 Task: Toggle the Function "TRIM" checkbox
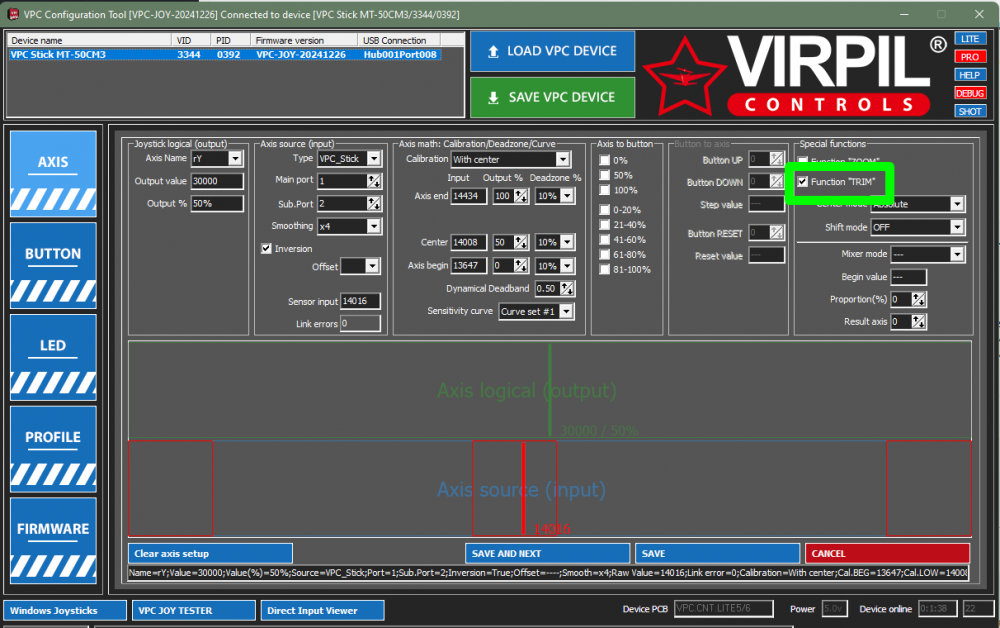tap(803, 182)
